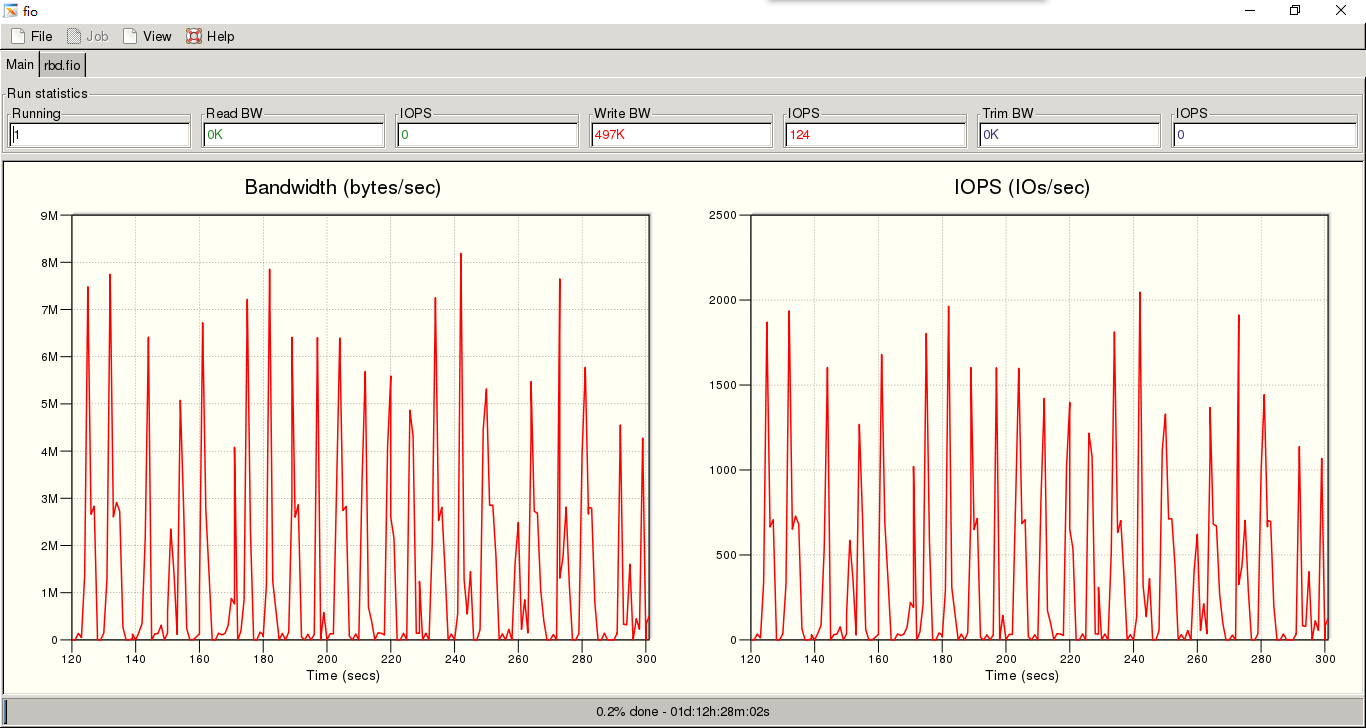Image resolution: width=1366 pixels, height=728 pixels.
Task: Click the trim IOPS field showing blue 0
Action: tap(1264, 134)
